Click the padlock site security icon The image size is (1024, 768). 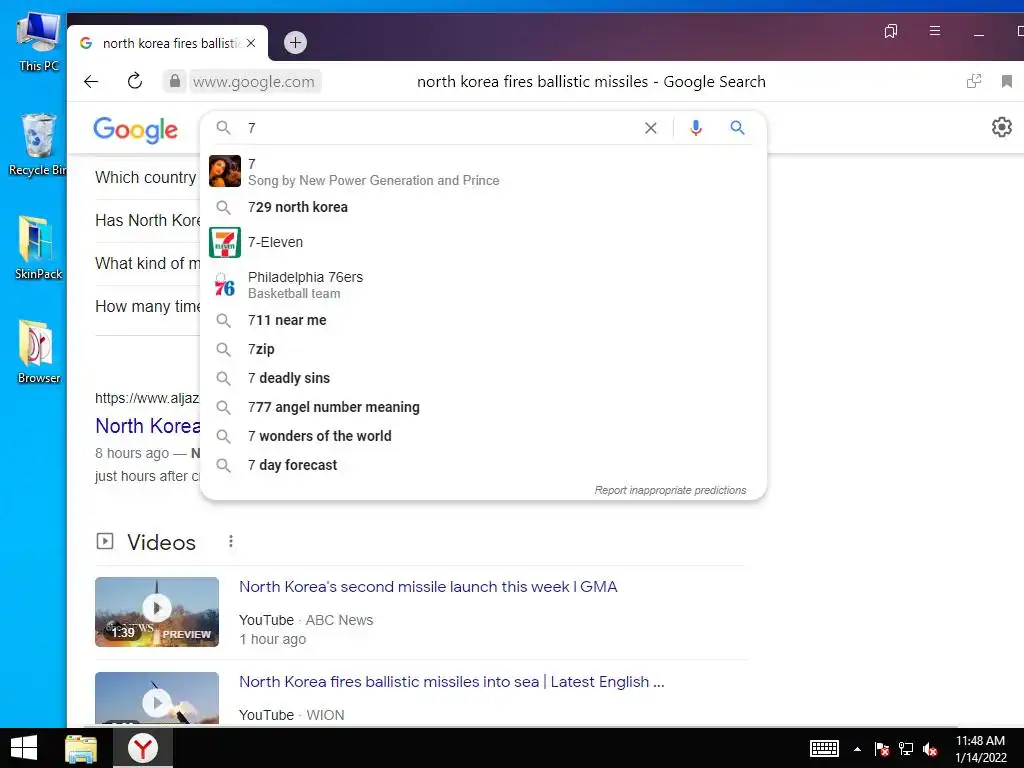pyautogui.click(x=174, y=81)
